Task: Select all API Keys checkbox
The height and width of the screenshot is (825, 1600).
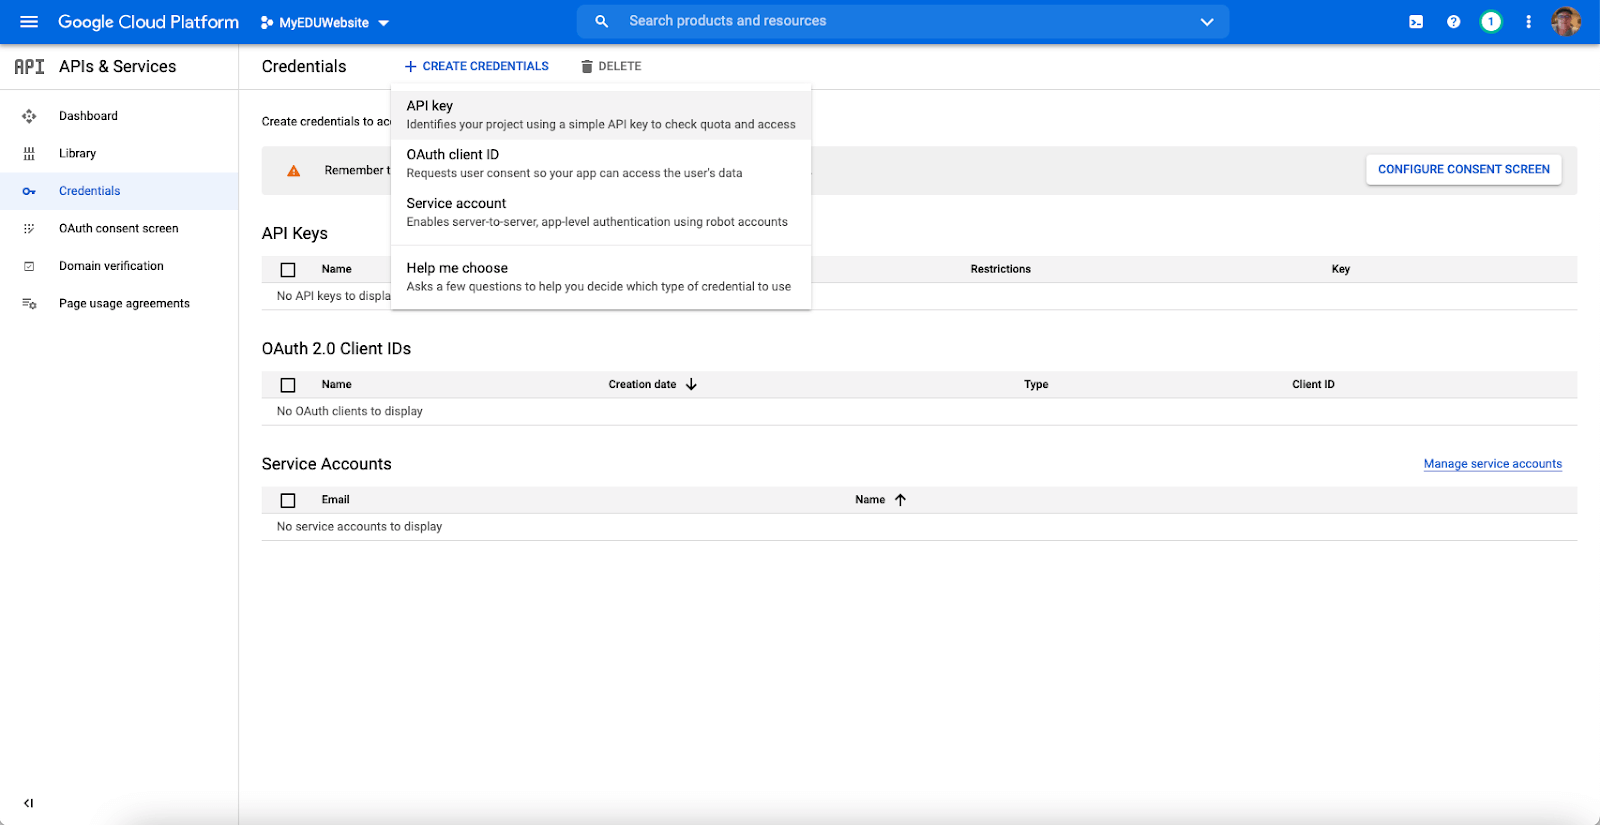Action: [x=288, y=270]
